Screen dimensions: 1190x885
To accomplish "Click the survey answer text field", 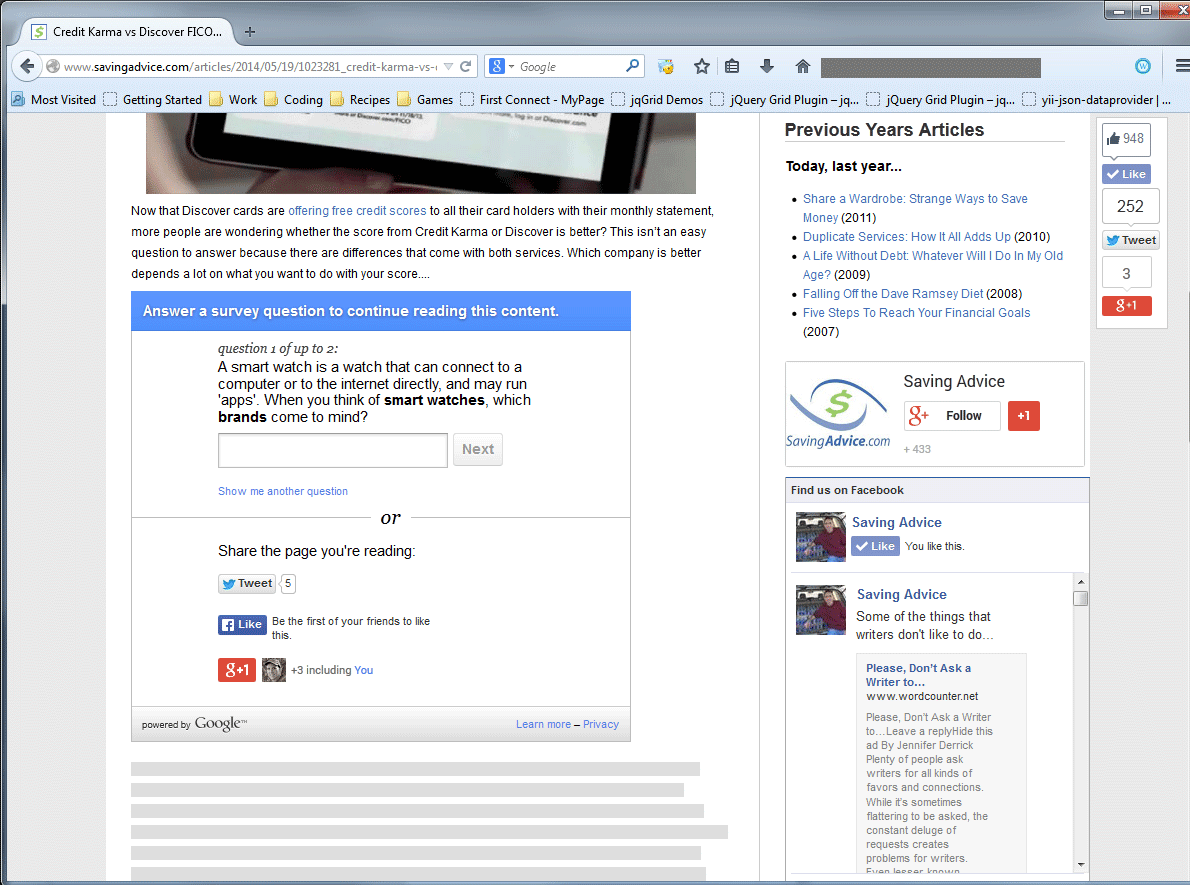I will [332, 450].
